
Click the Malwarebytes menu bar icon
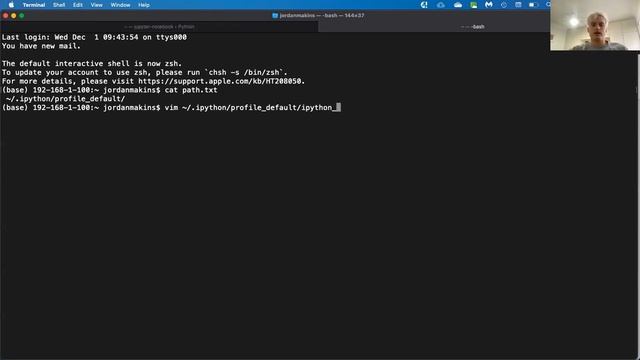point(489,5)
